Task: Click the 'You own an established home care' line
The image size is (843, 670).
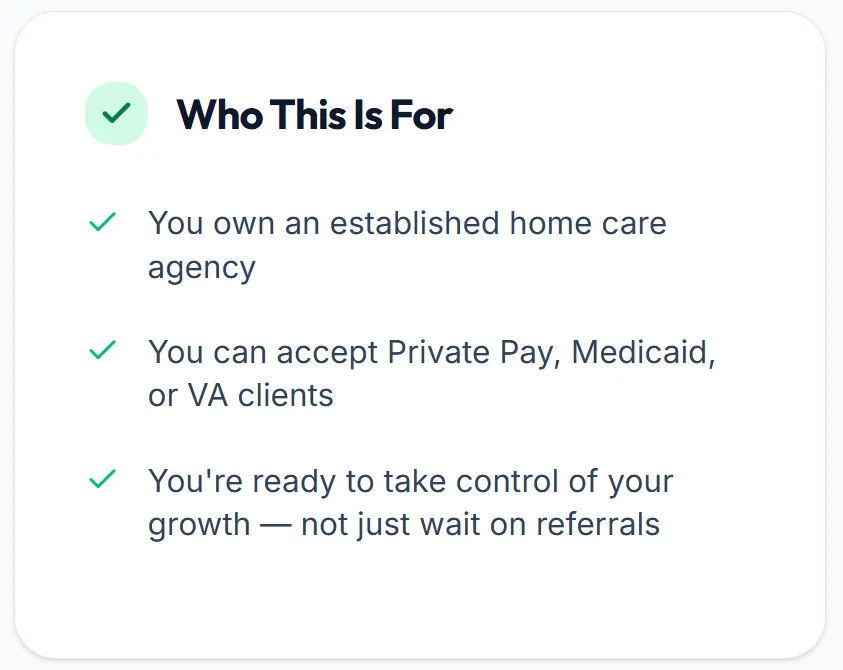Action: tap(407, 223)
